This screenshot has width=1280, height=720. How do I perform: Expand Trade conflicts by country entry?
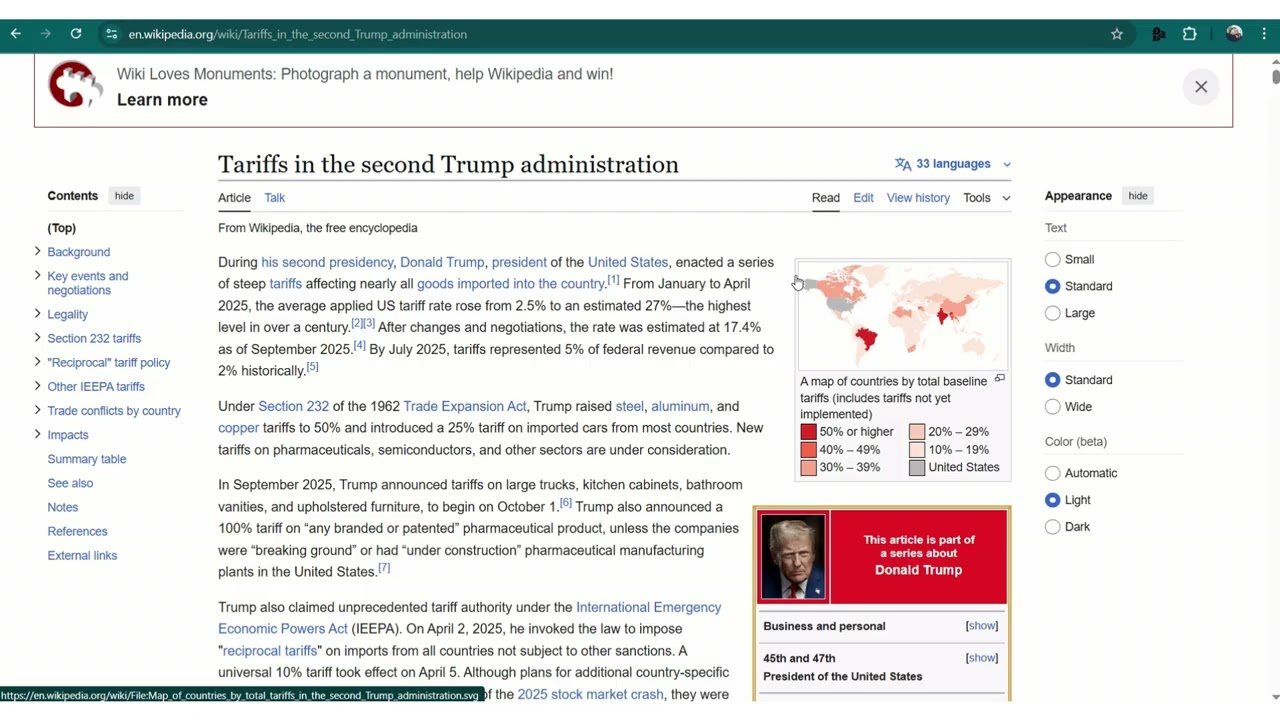click(37, 409)
